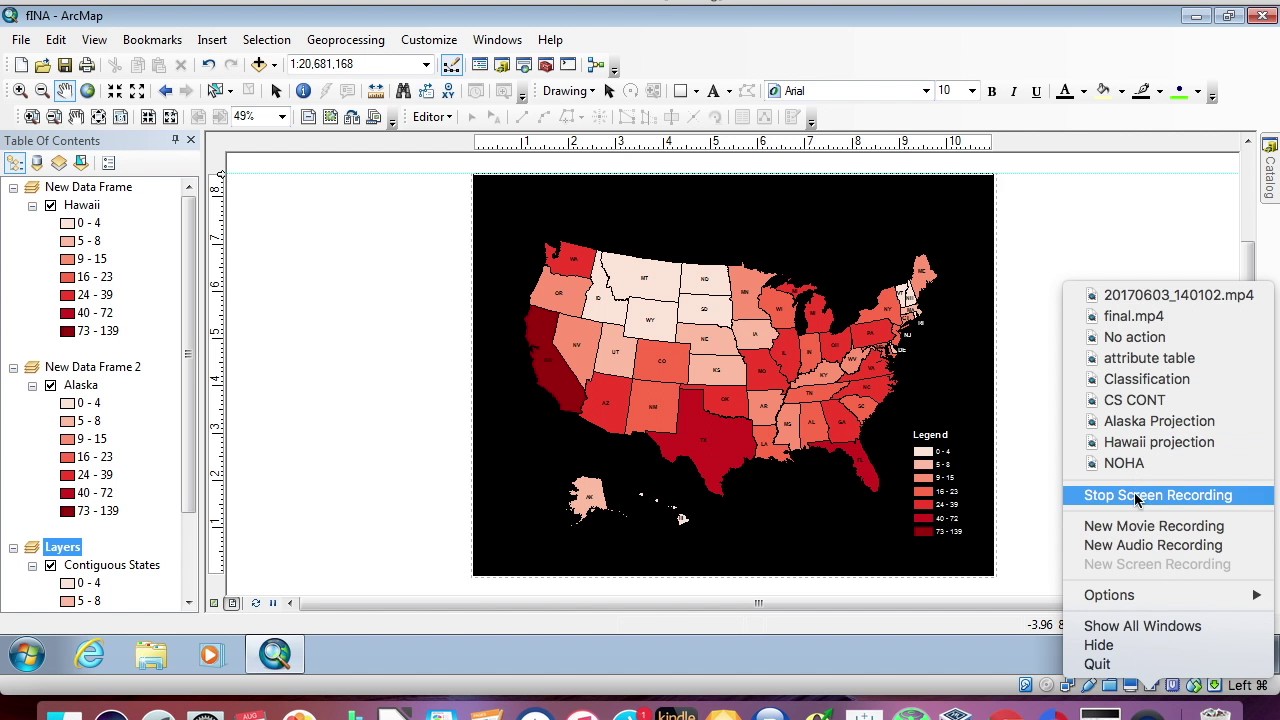The image size is (1280, 720).
Task: Select the layout Zoom In tool
Action: coord(32,117)
